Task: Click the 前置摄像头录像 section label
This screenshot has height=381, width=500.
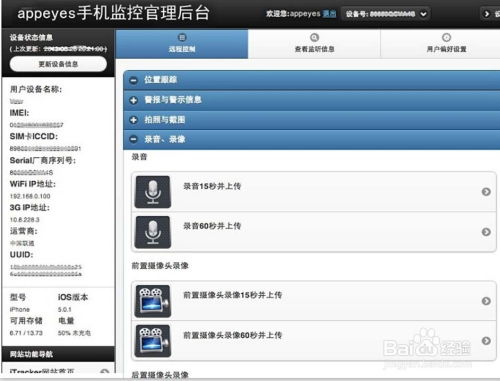Action: click(x=160, y=266)
